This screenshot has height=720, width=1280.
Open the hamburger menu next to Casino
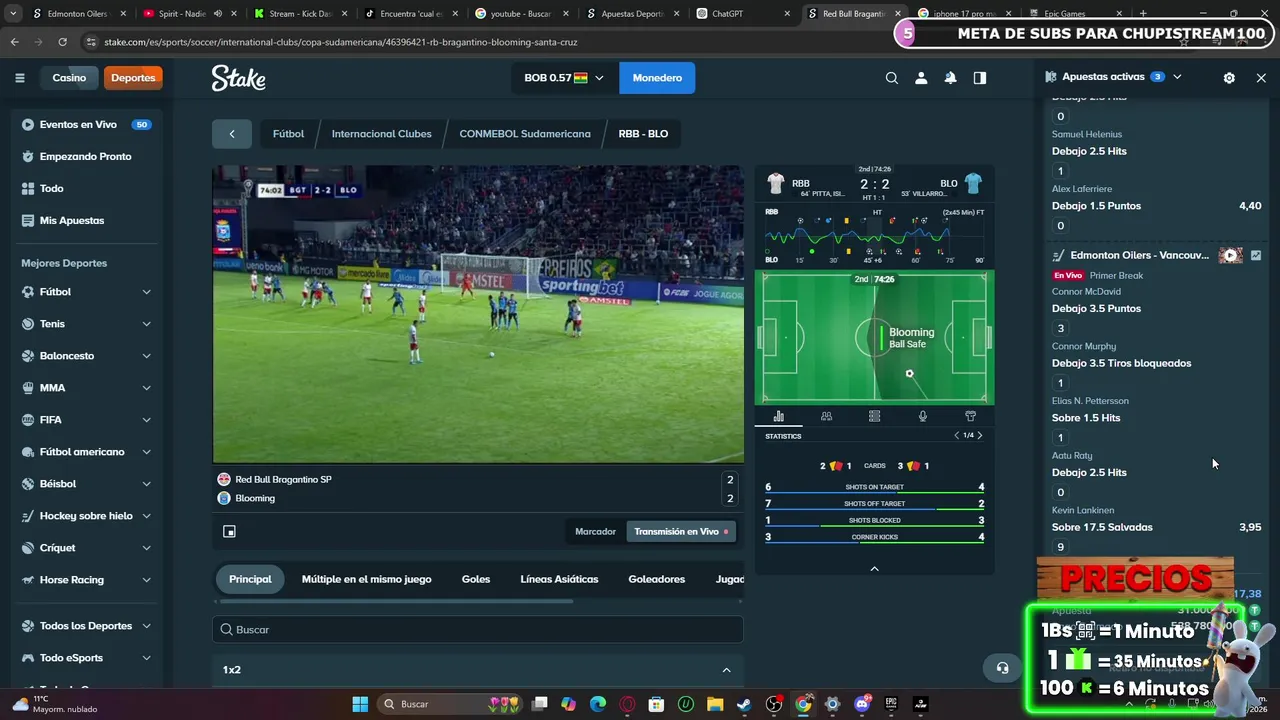pos(19,78)
